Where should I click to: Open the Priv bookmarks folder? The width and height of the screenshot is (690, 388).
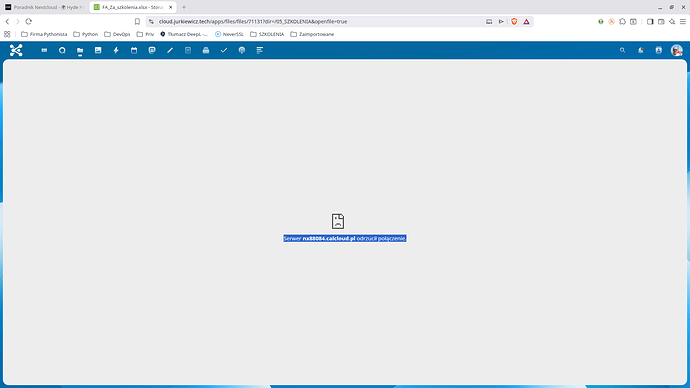[x=145, y=34]
